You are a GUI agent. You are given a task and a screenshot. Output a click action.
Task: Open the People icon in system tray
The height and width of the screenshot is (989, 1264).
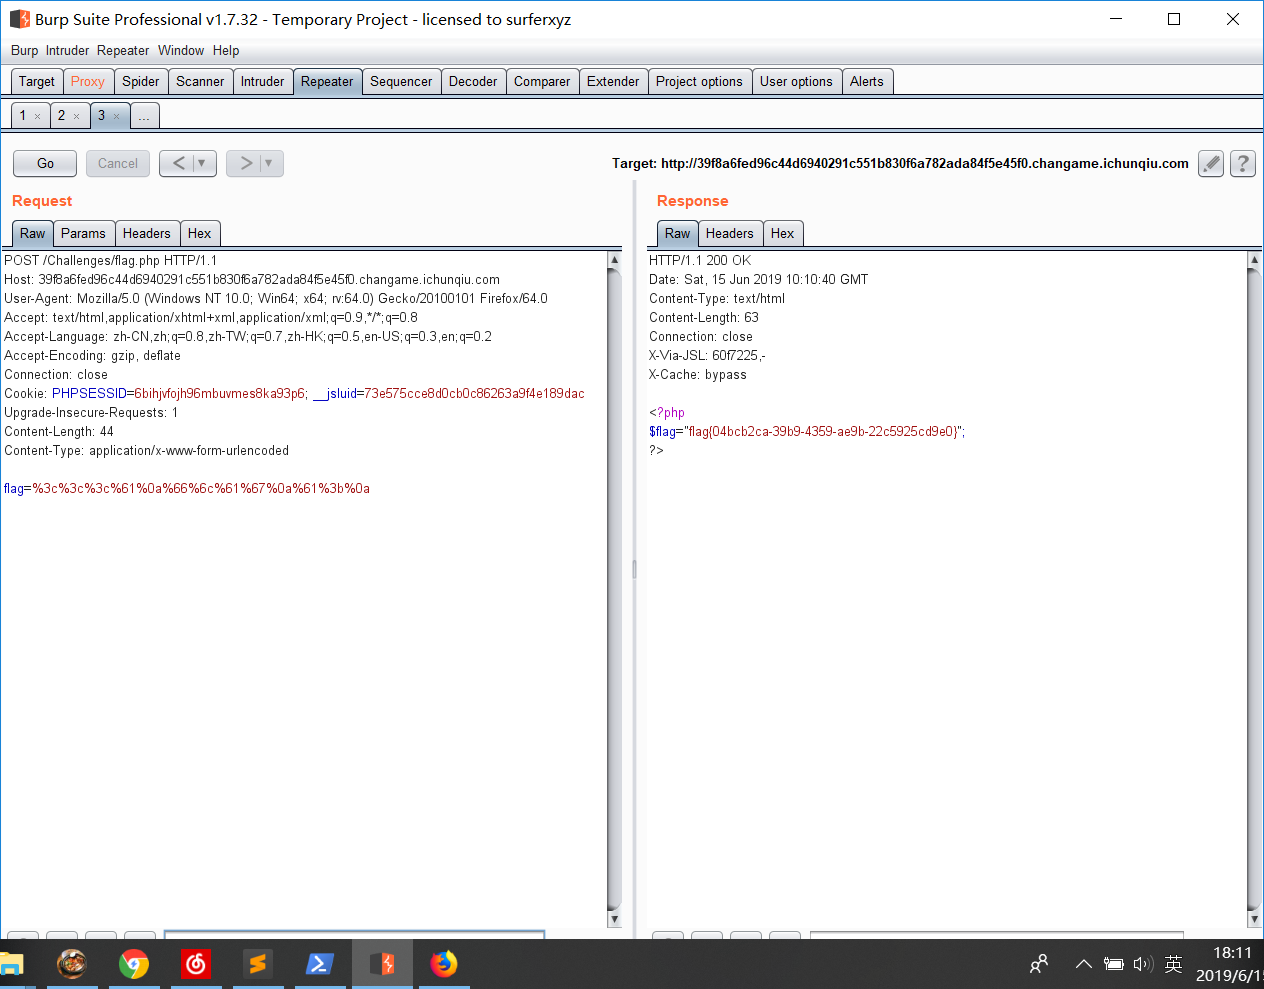[x=1039, y=964]
